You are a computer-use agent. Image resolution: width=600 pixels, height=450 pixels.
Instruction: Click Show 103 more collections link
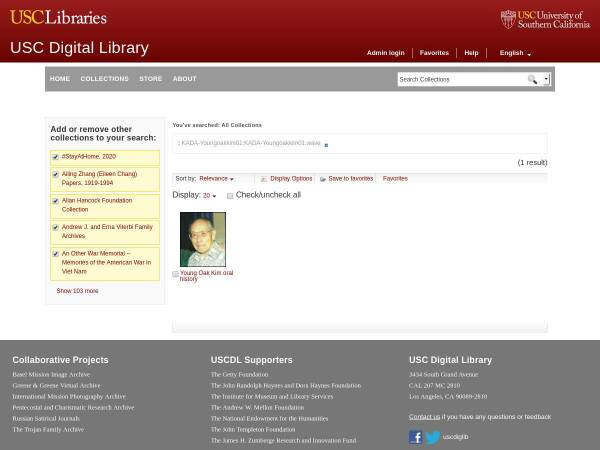(77, 291)
